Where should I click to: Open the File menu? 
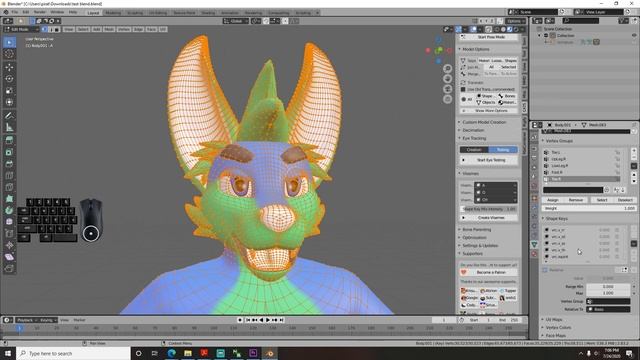[x=14, y=12]
